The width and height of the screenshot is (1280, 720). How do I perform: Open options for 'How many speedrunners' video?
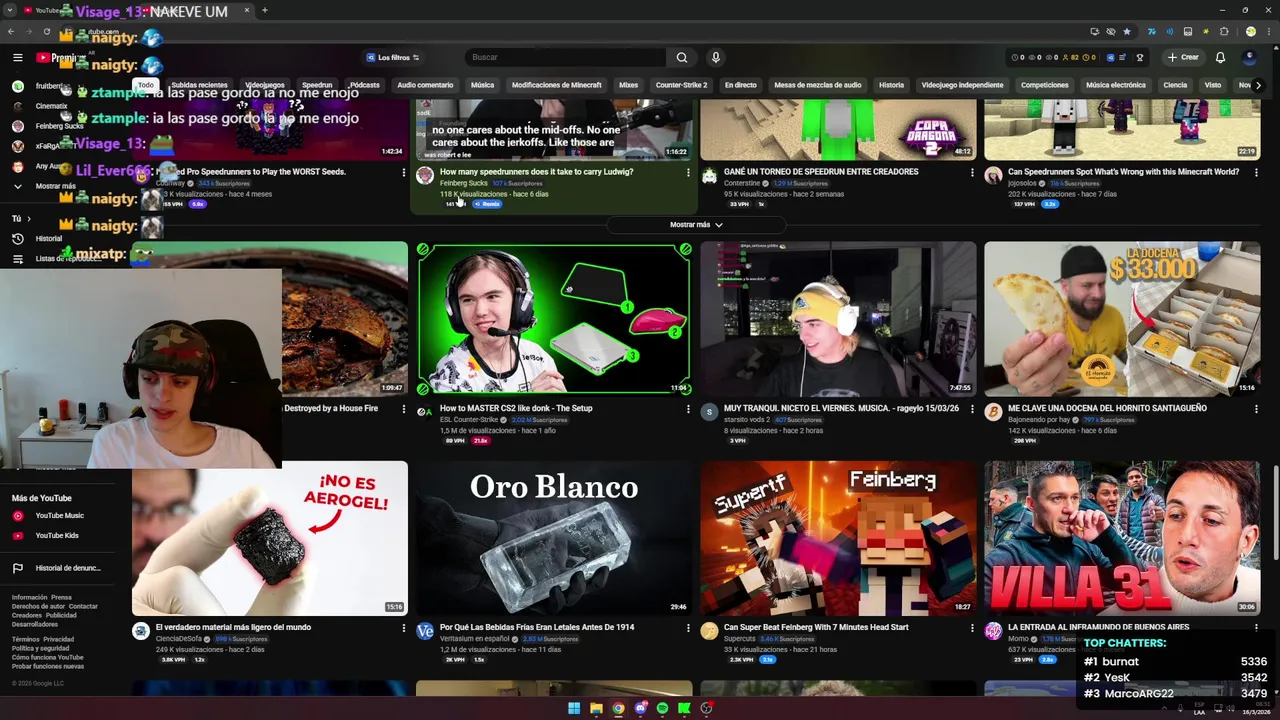(x=688, y=173)
